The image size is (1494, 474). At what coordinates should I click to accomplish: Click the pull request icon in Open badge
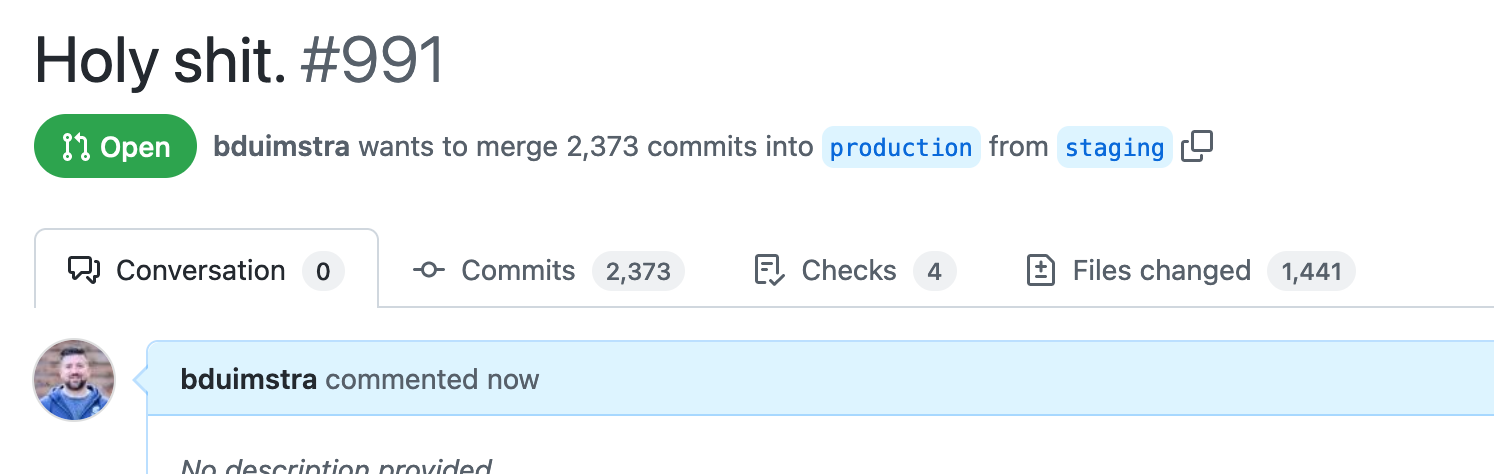(x=75, y=147)
